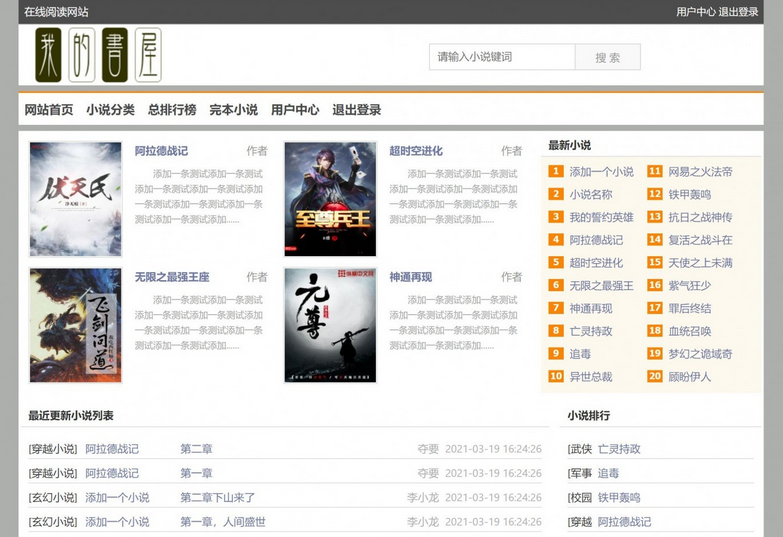Open 阿拉德战记 in the 小说排行 list

pos(625,522)
